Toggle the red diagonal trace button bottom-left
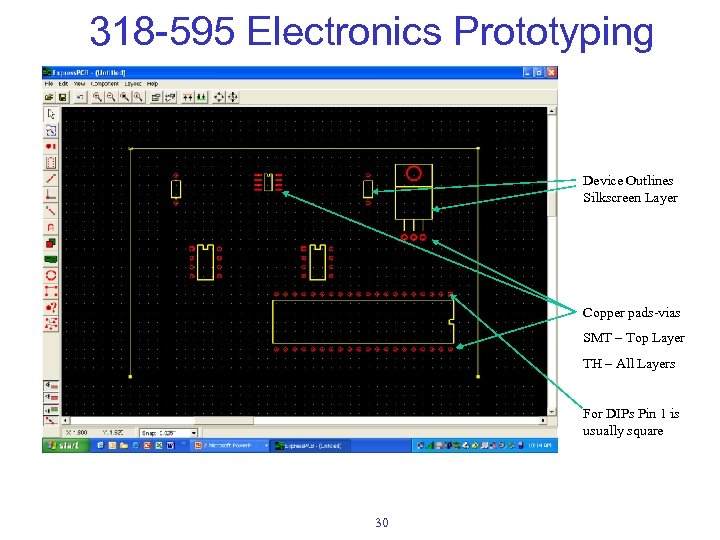Image resolution: width=720 pixels, height=540 pixels. 51,420
